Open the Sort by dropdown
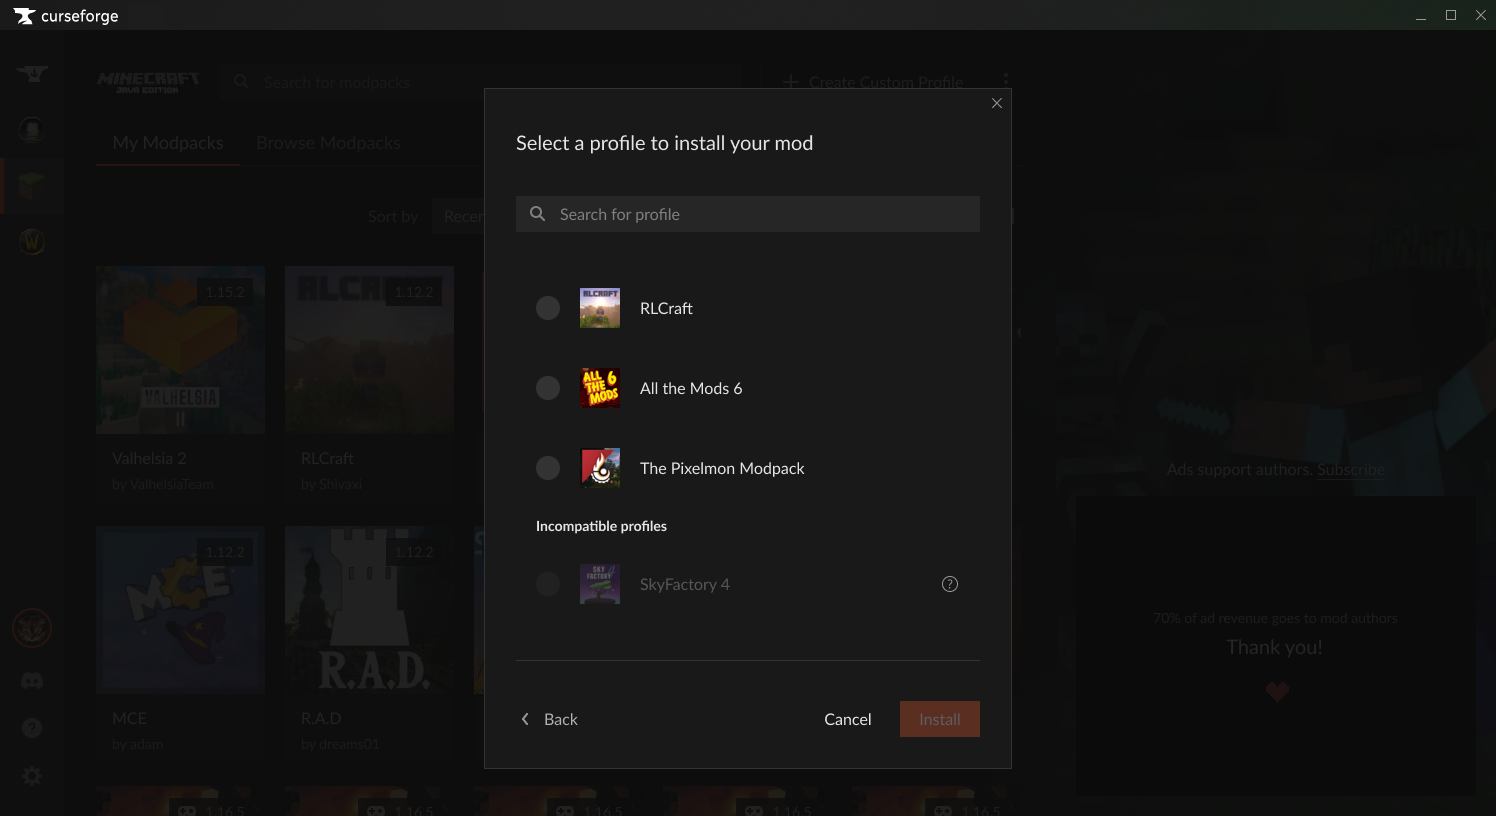The width and height of the screenshot is (1496, 816). [458, 216]
